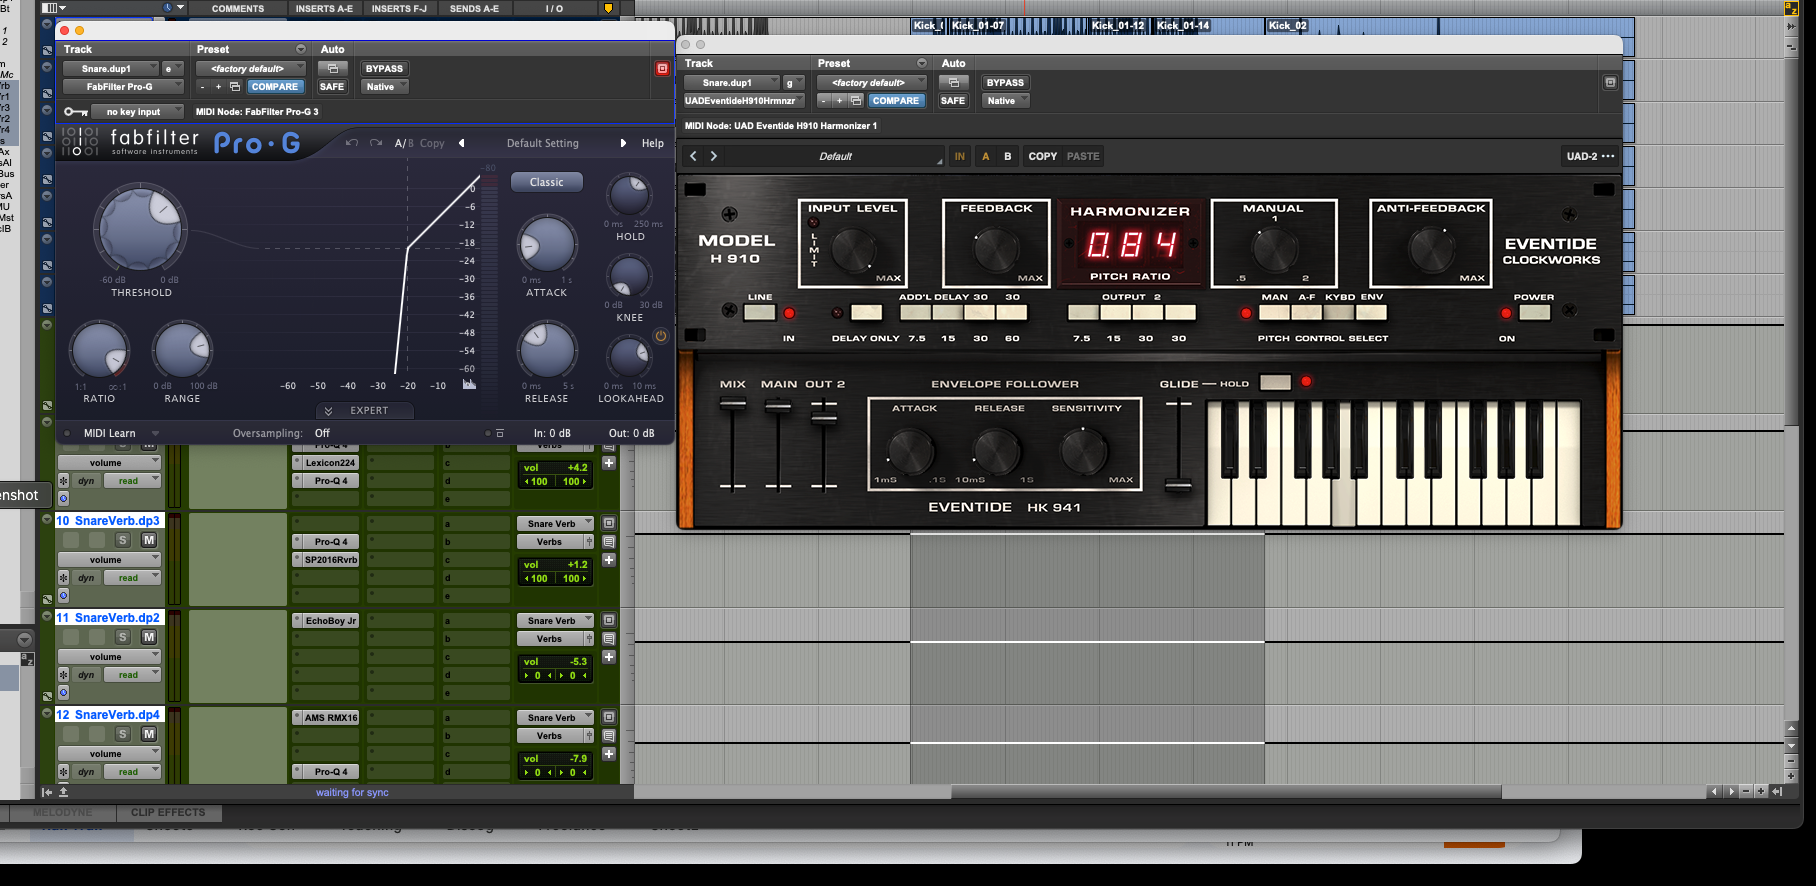Screen dimensions: 1816x886
Task: Click INSERTS F-J column header
Action: [399, 9]
